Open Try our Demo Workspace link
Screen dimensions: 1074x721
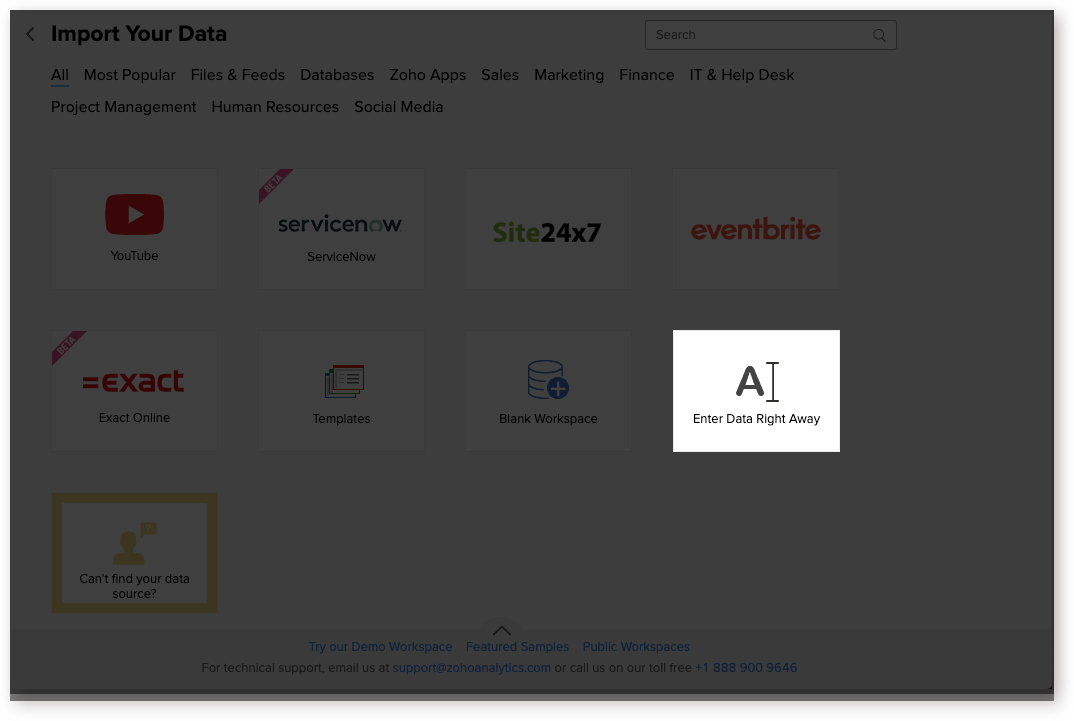click(380, 646)
